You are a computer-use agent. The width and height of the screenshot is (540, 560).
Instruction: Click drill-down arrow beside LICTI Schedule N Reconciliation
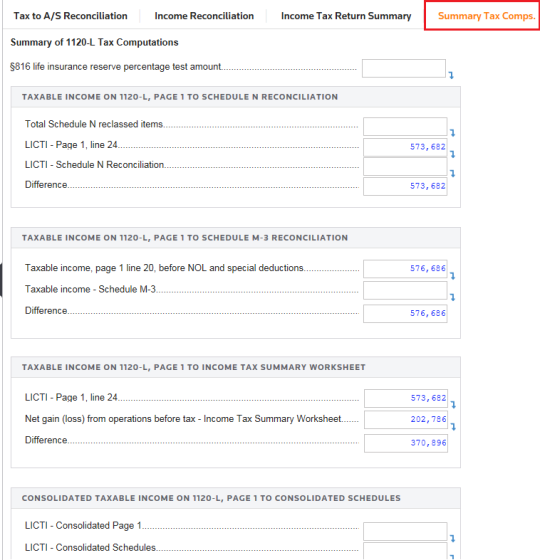coord(452,174)
